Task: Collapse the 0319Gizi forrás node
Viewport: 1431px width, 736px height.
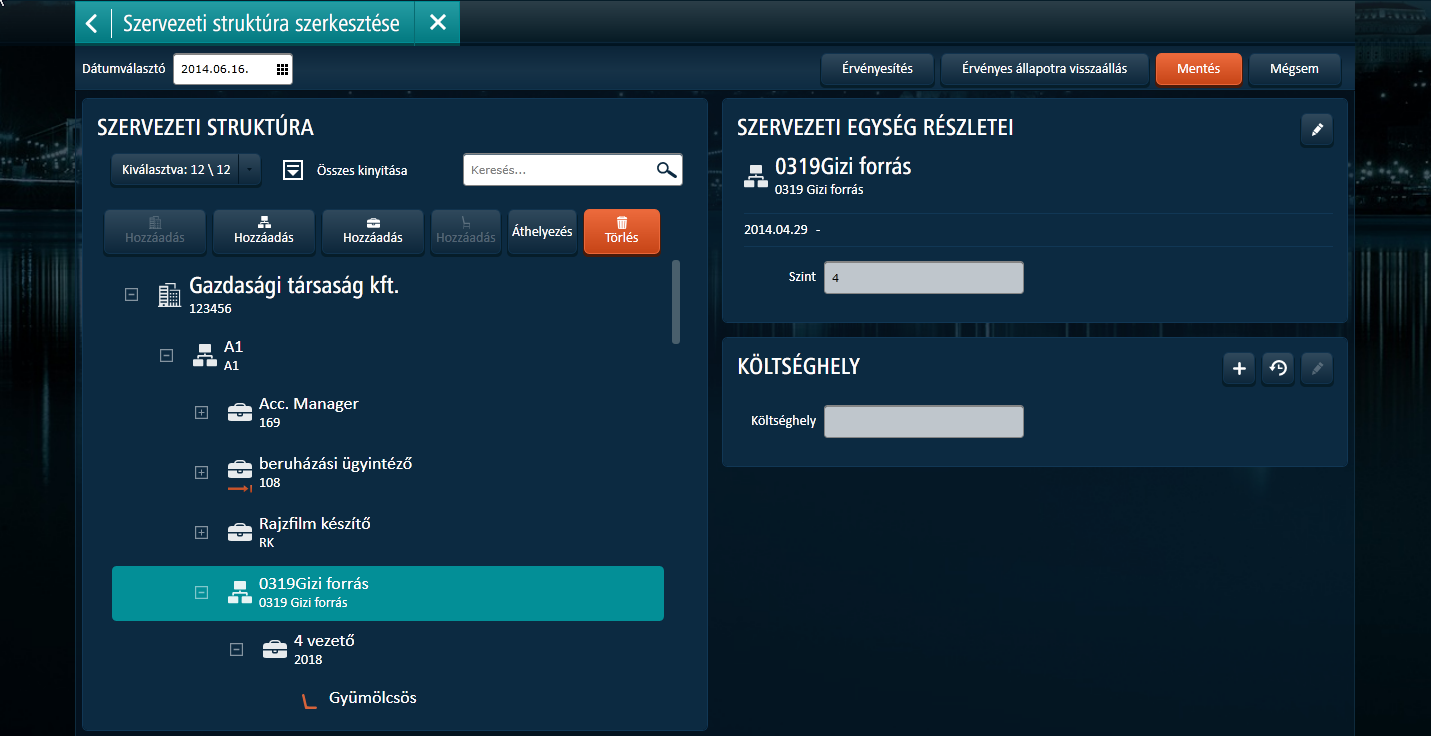Action: pos(201,592)
